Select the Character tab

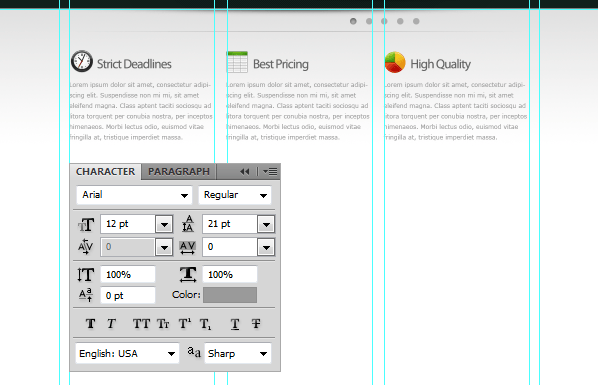click(105, 172)
